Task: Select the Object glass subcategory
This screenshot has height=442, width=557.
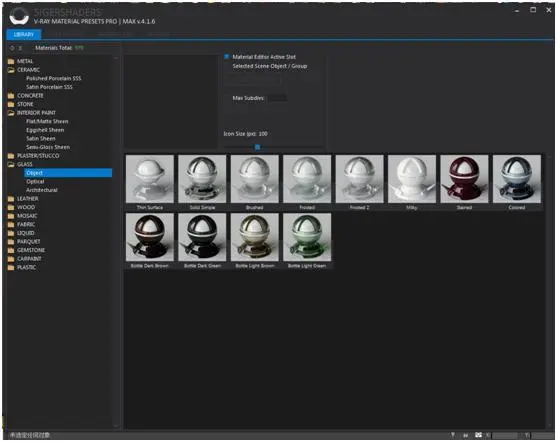Action: 68,173
